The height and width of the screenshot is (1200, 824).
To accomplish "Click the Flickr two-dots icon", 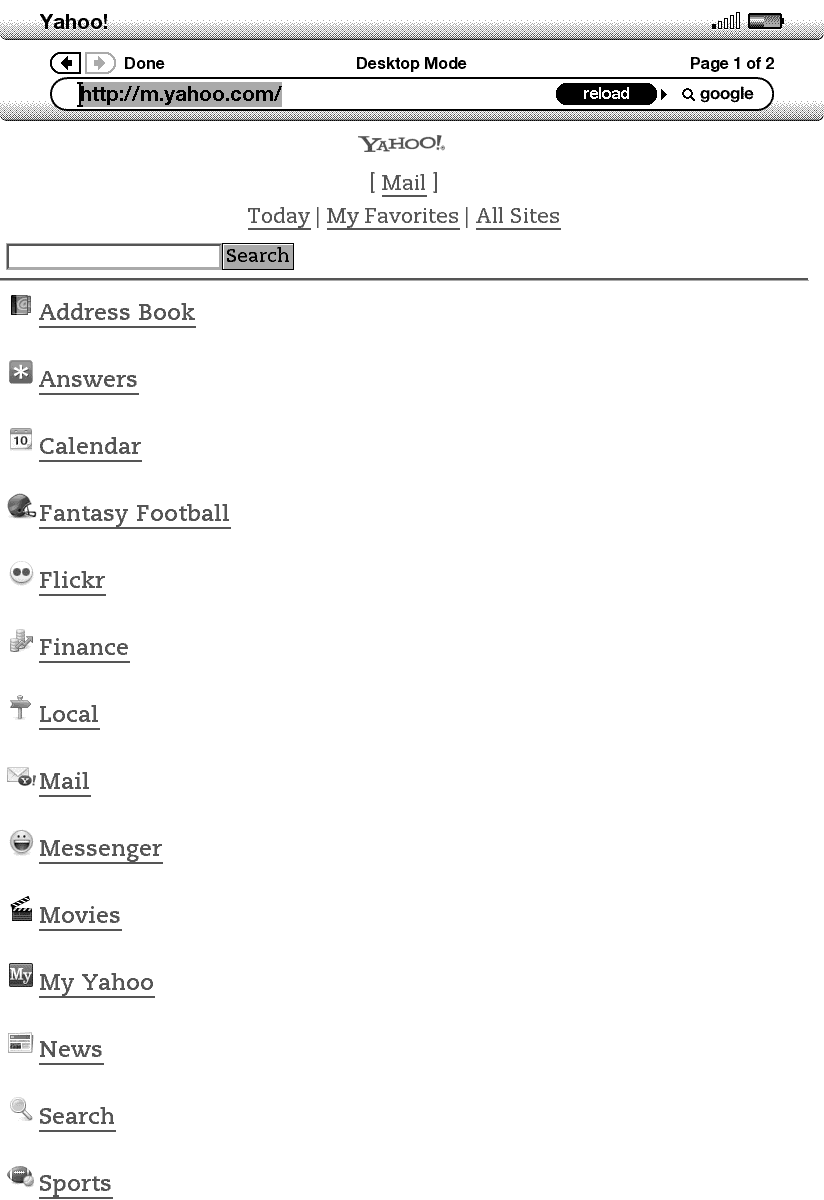I will [x=21, y=574].
